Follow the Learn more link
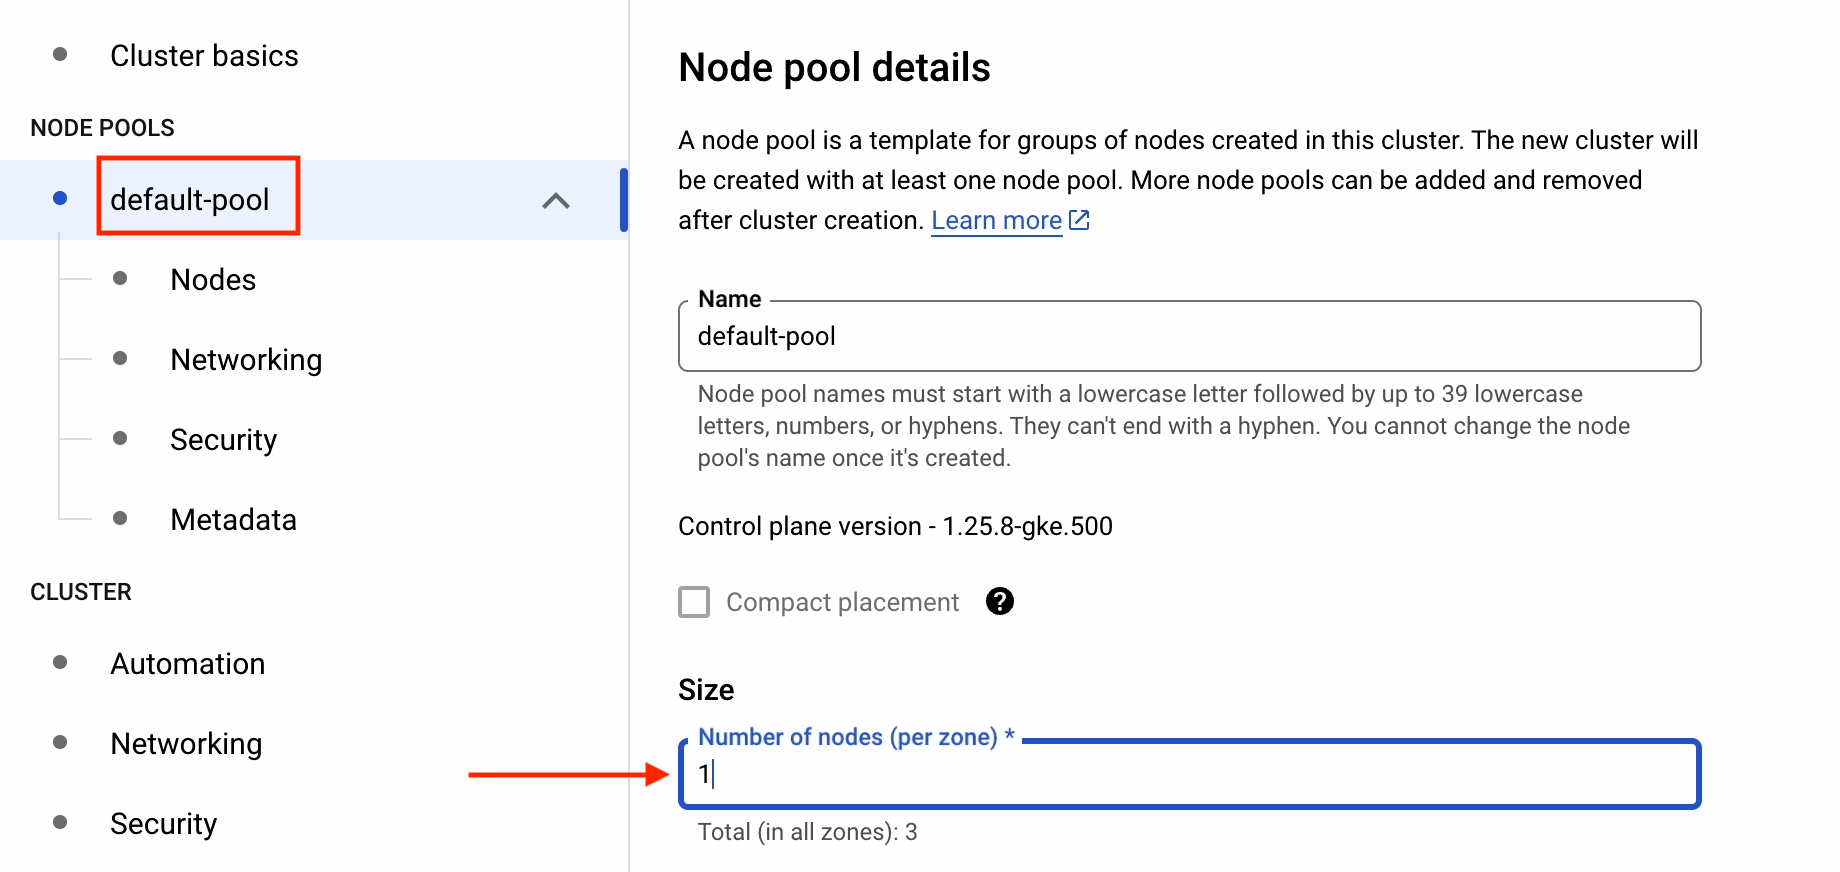Screen dimensions: 1840x872 pyautogui.click(x=996, y=220)
